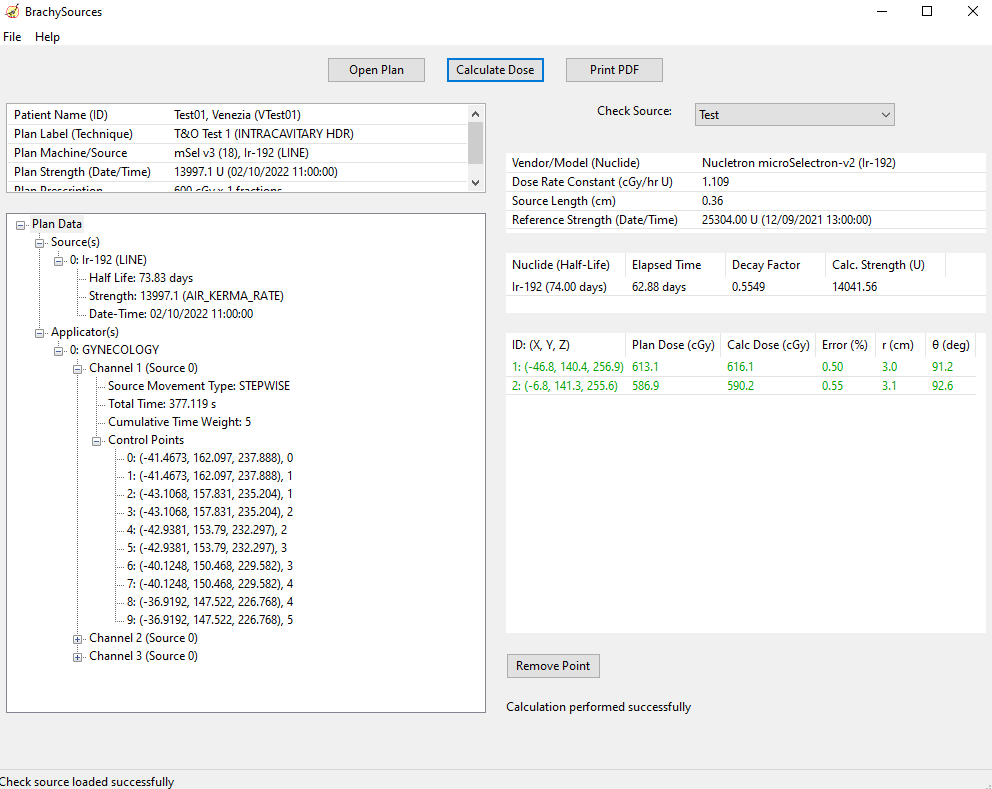
Task: Click the BrachySources app icon in title bar
Action: pyautogui.click(x=12, y=11)
